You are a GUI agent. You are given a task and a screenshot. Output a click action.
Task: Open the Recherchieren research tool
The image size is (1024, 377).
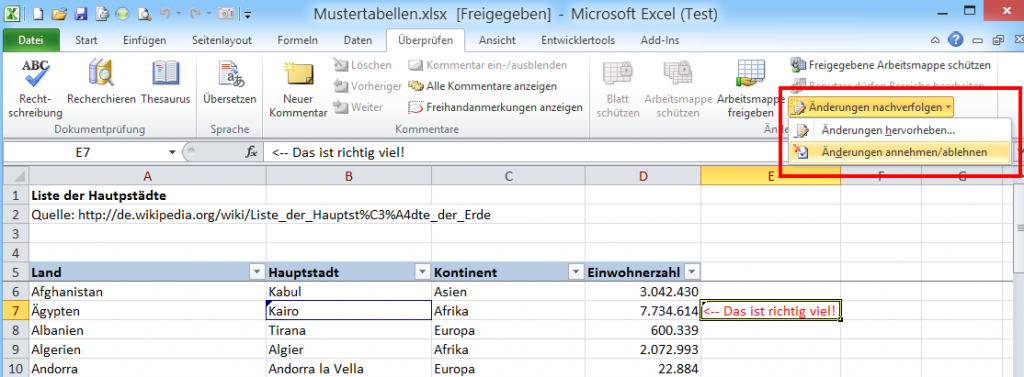click(101, 82)
